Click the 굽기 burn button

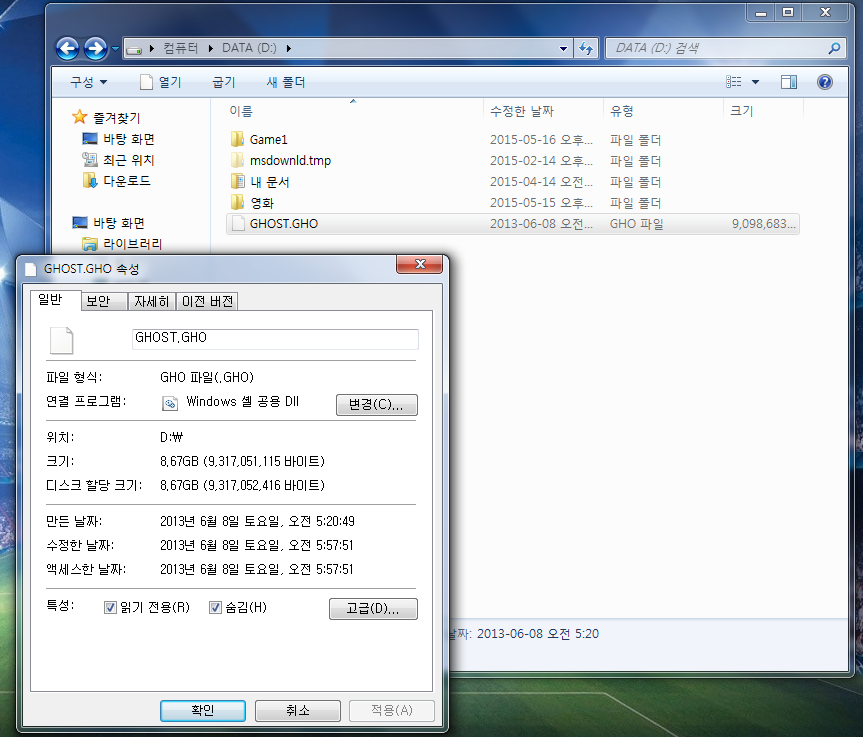[x=223, y=82]
